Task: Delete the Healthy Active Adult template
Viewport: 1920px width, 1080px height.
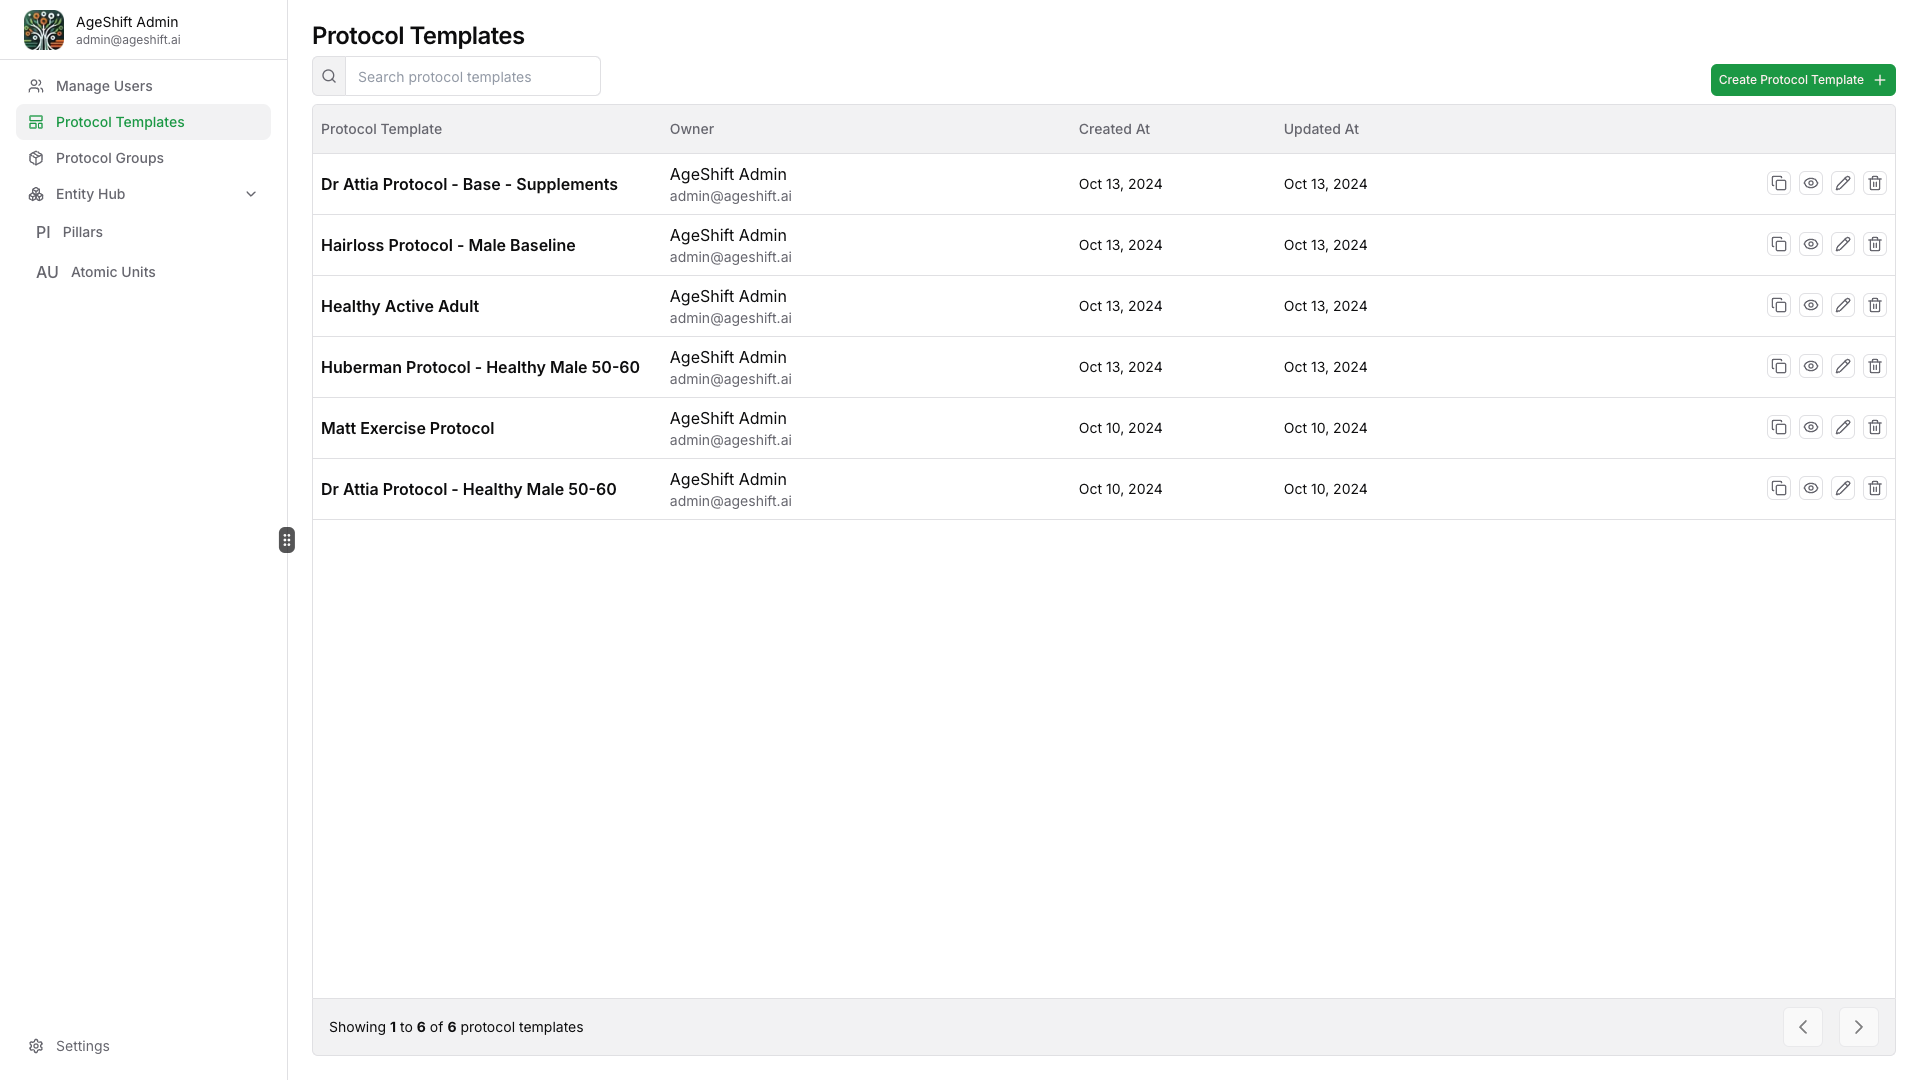Action: (x=1874, y=305)
